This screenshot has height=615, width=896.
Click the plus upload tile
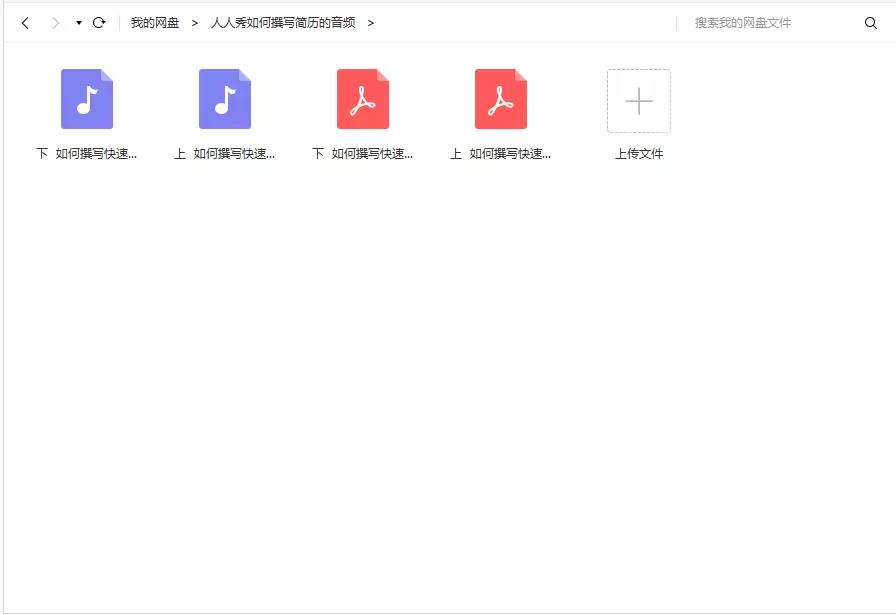coord(639,101)
